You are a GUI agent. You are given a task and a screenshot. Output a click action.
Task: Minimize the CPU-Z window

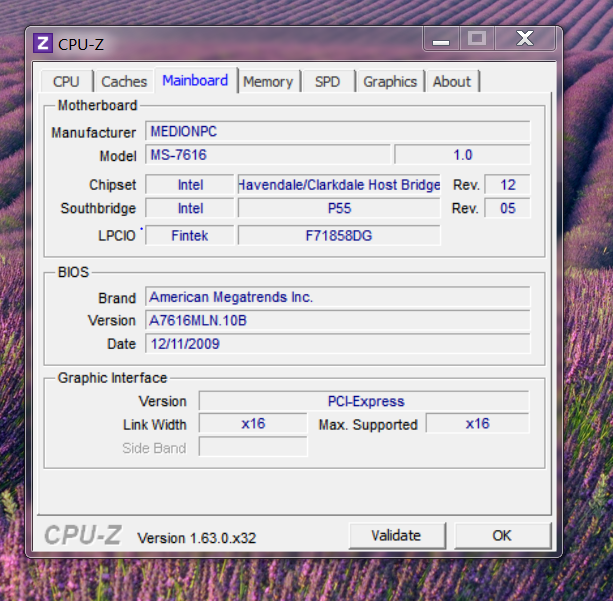pyautogui.click(x=441, y=38)
